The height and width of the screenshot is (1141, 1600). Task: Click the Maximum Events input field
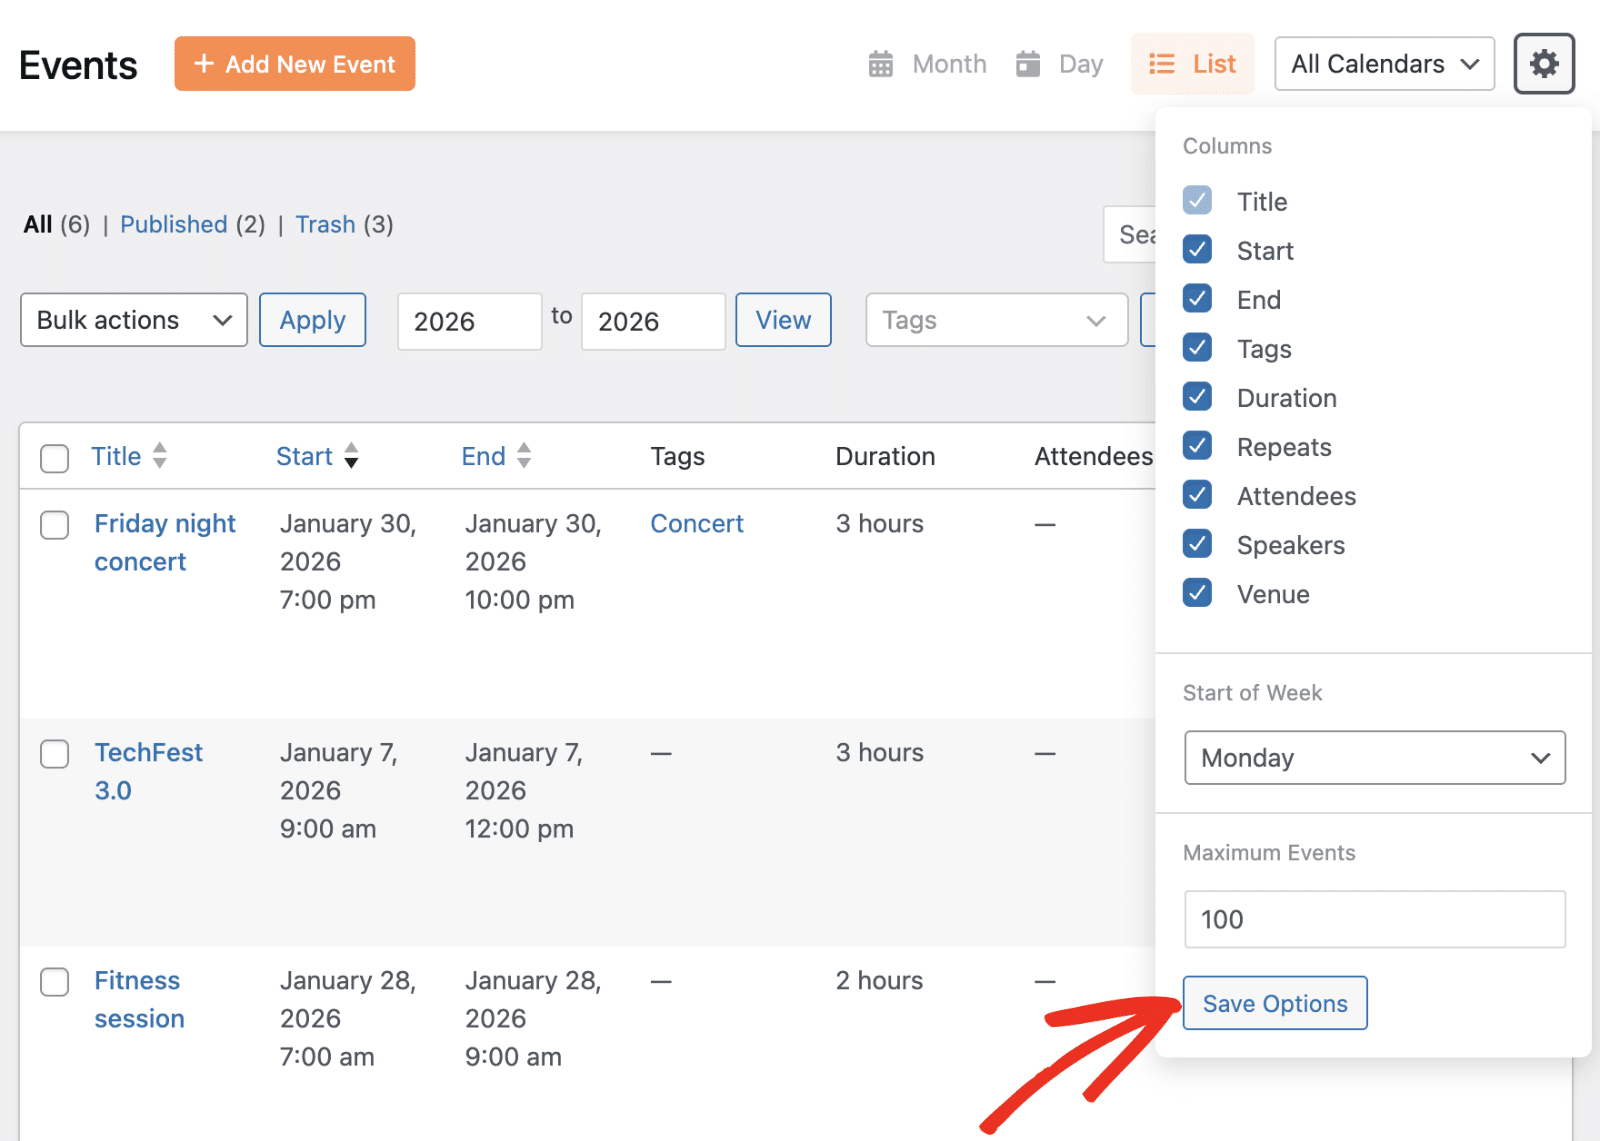(1374, 919)
